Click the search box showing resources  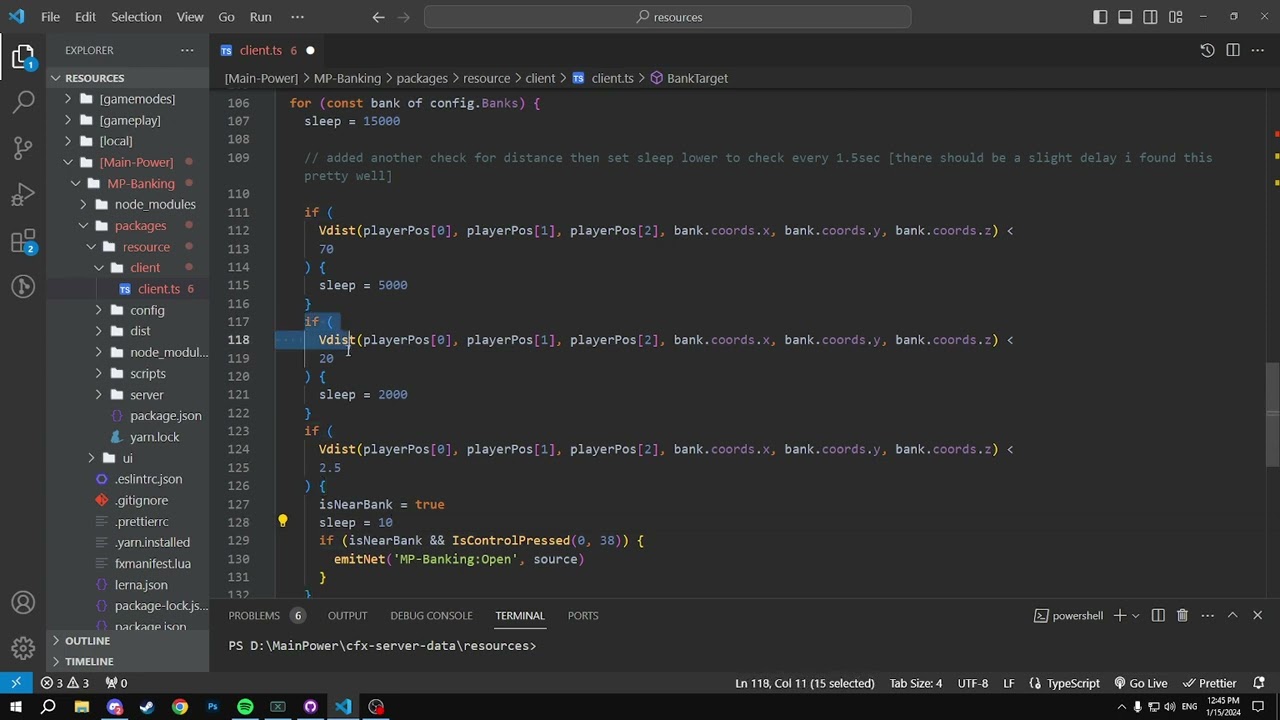(668, 17)
